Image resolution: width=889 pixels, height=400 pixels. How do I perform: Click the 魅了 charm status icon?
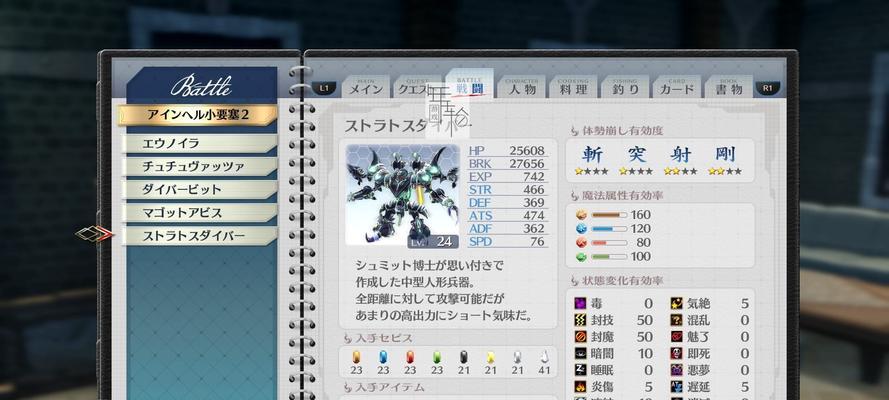[x=676, y=337]
